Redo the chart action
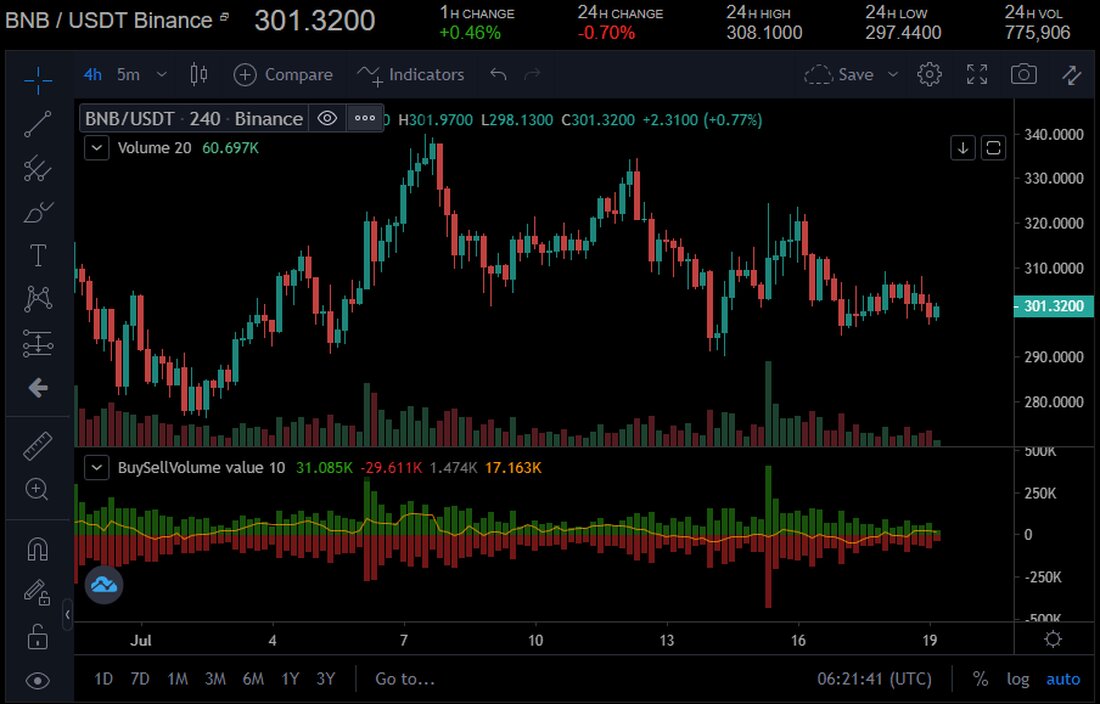Image resolution: width=1100 pixels, height=704 pixels. pos(532,74)
